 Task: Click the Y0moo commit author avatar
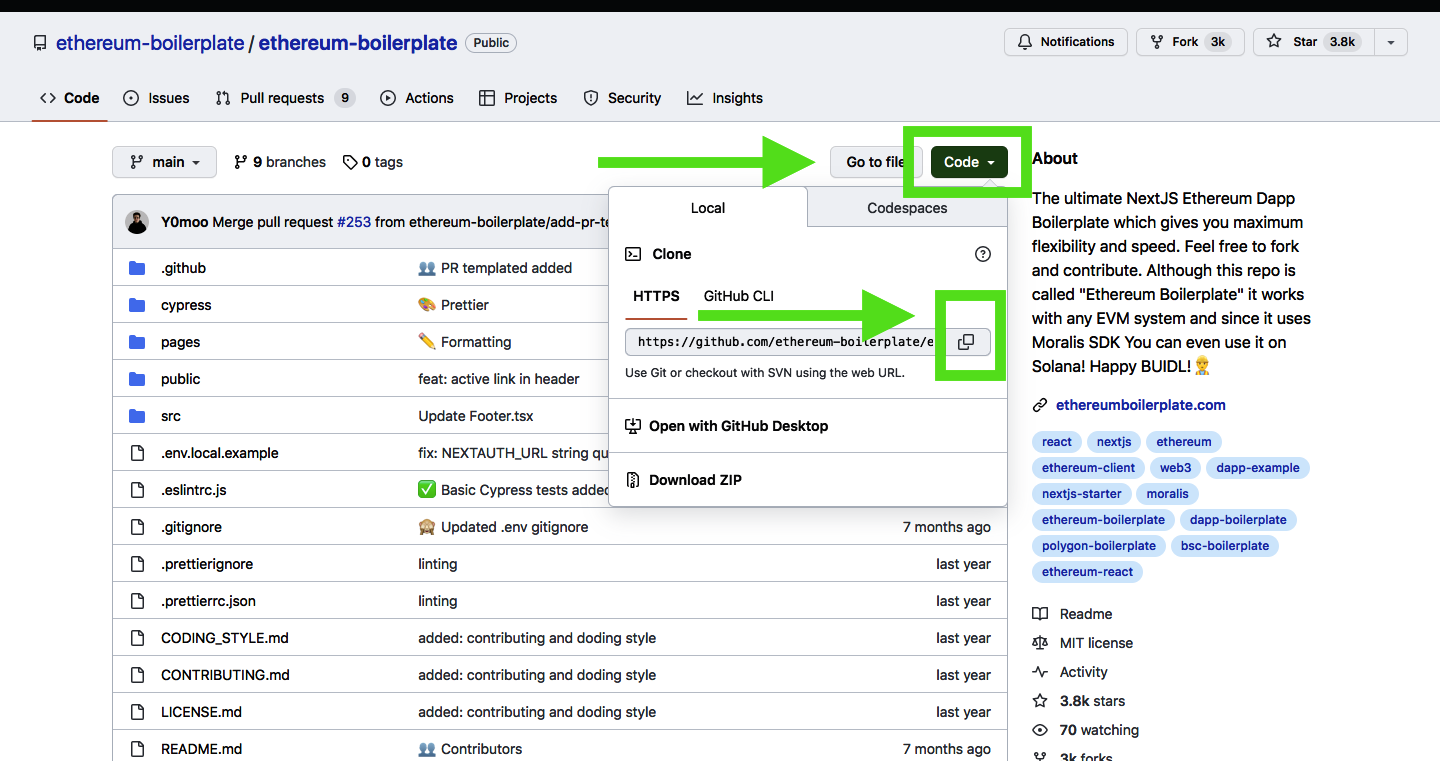[137, 222]
